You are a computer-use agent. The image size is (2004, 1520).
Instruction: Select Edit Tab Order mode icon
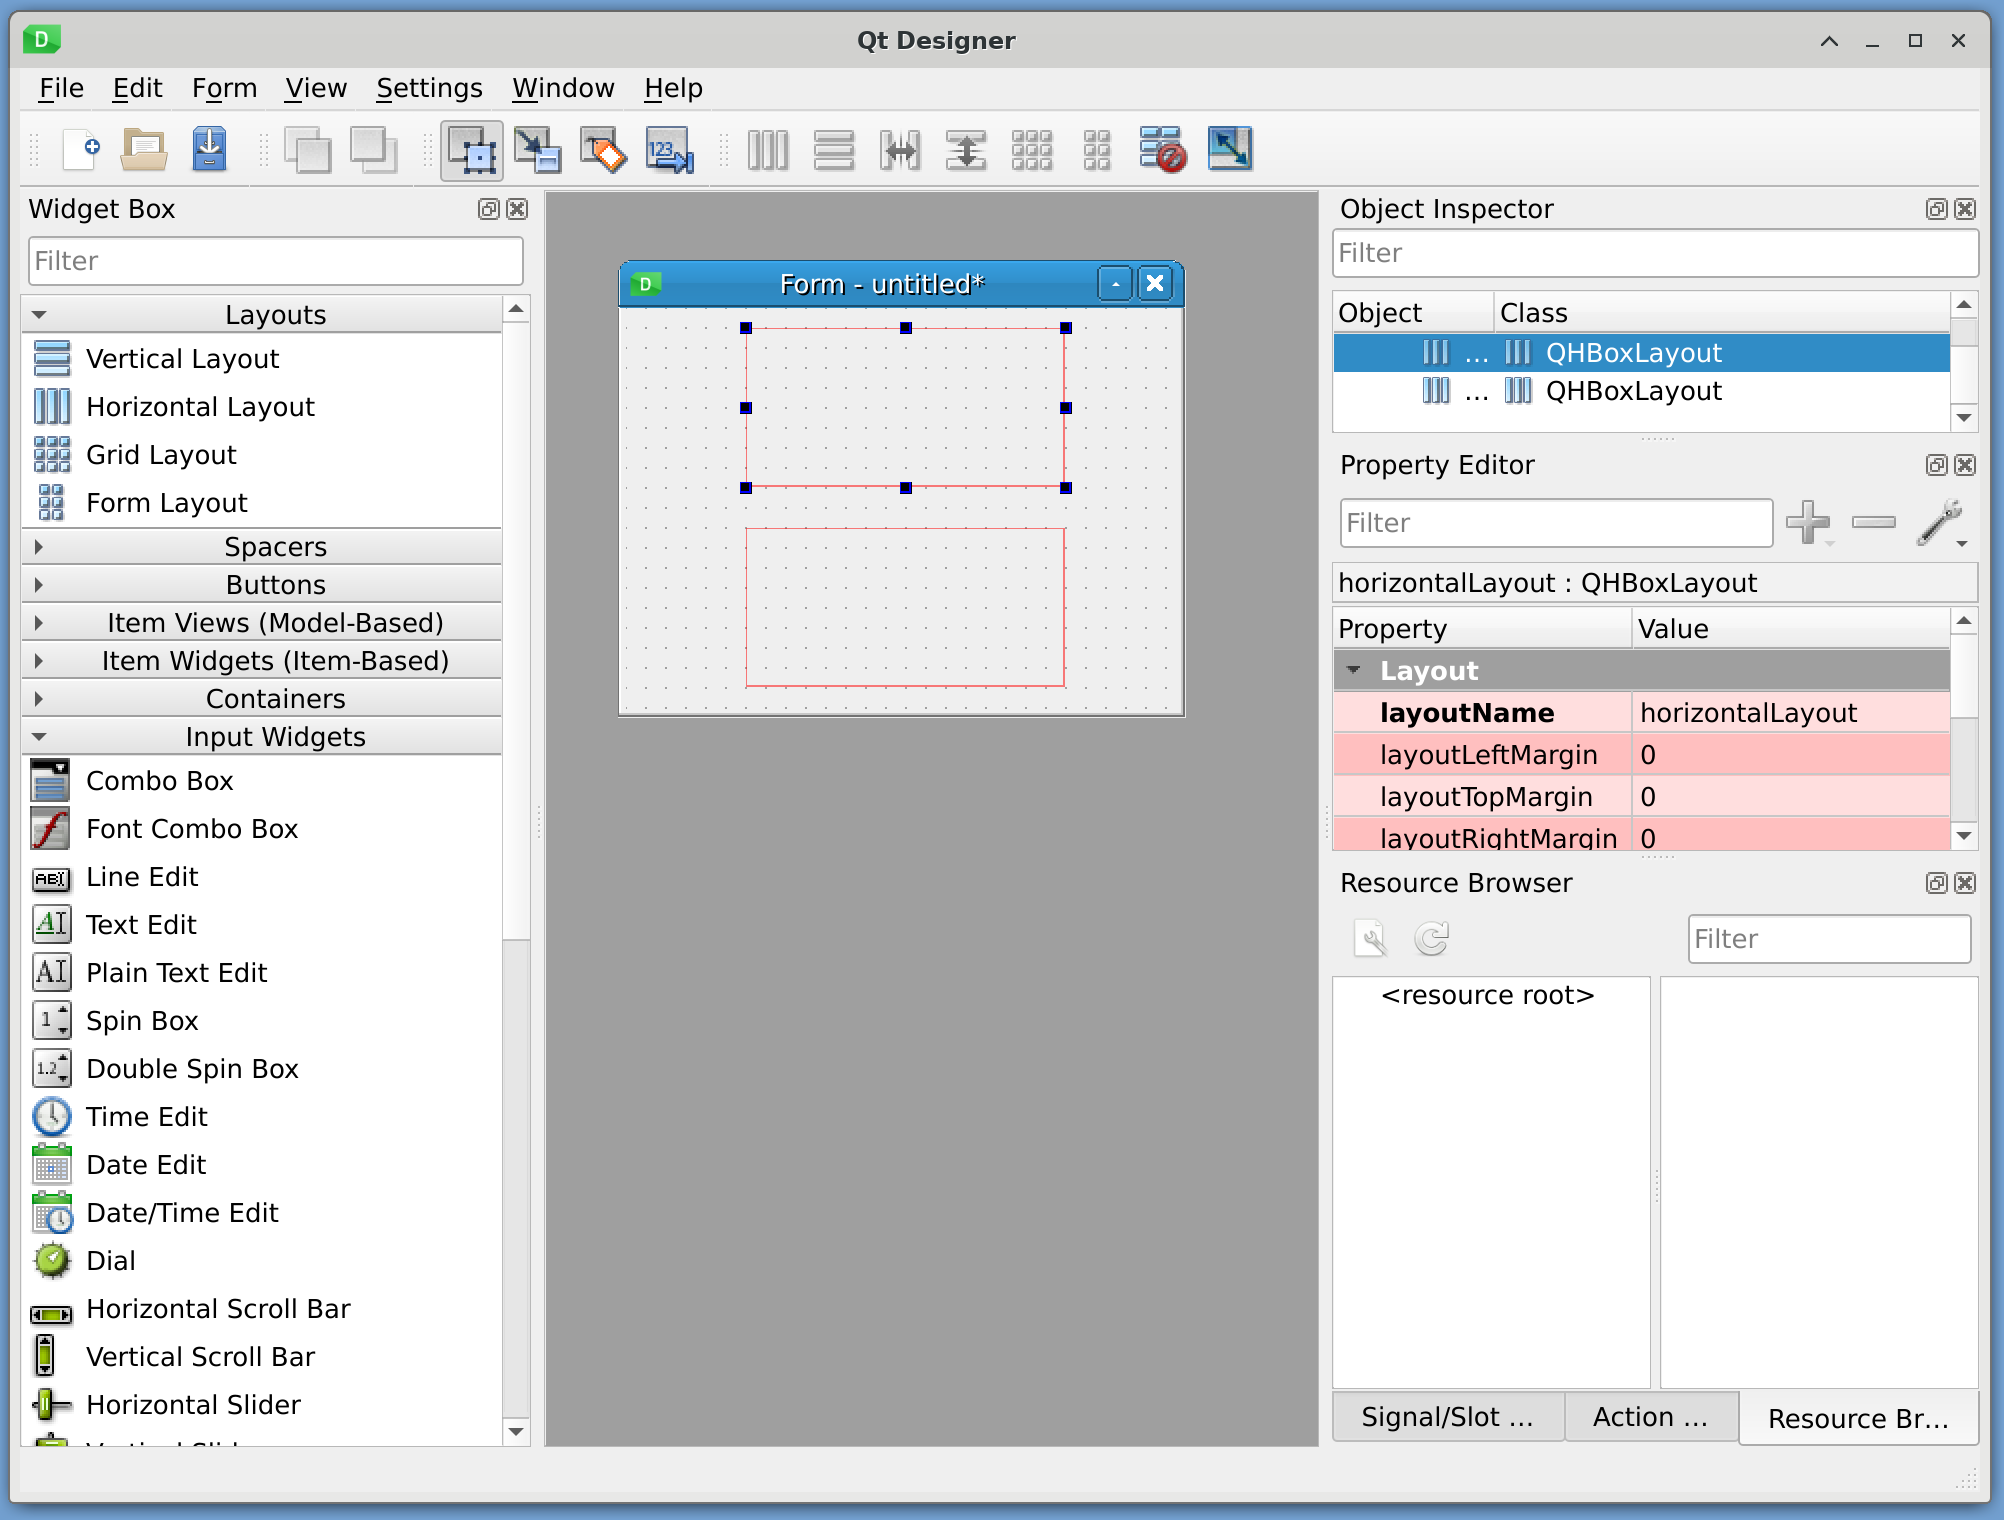(669, 150)
